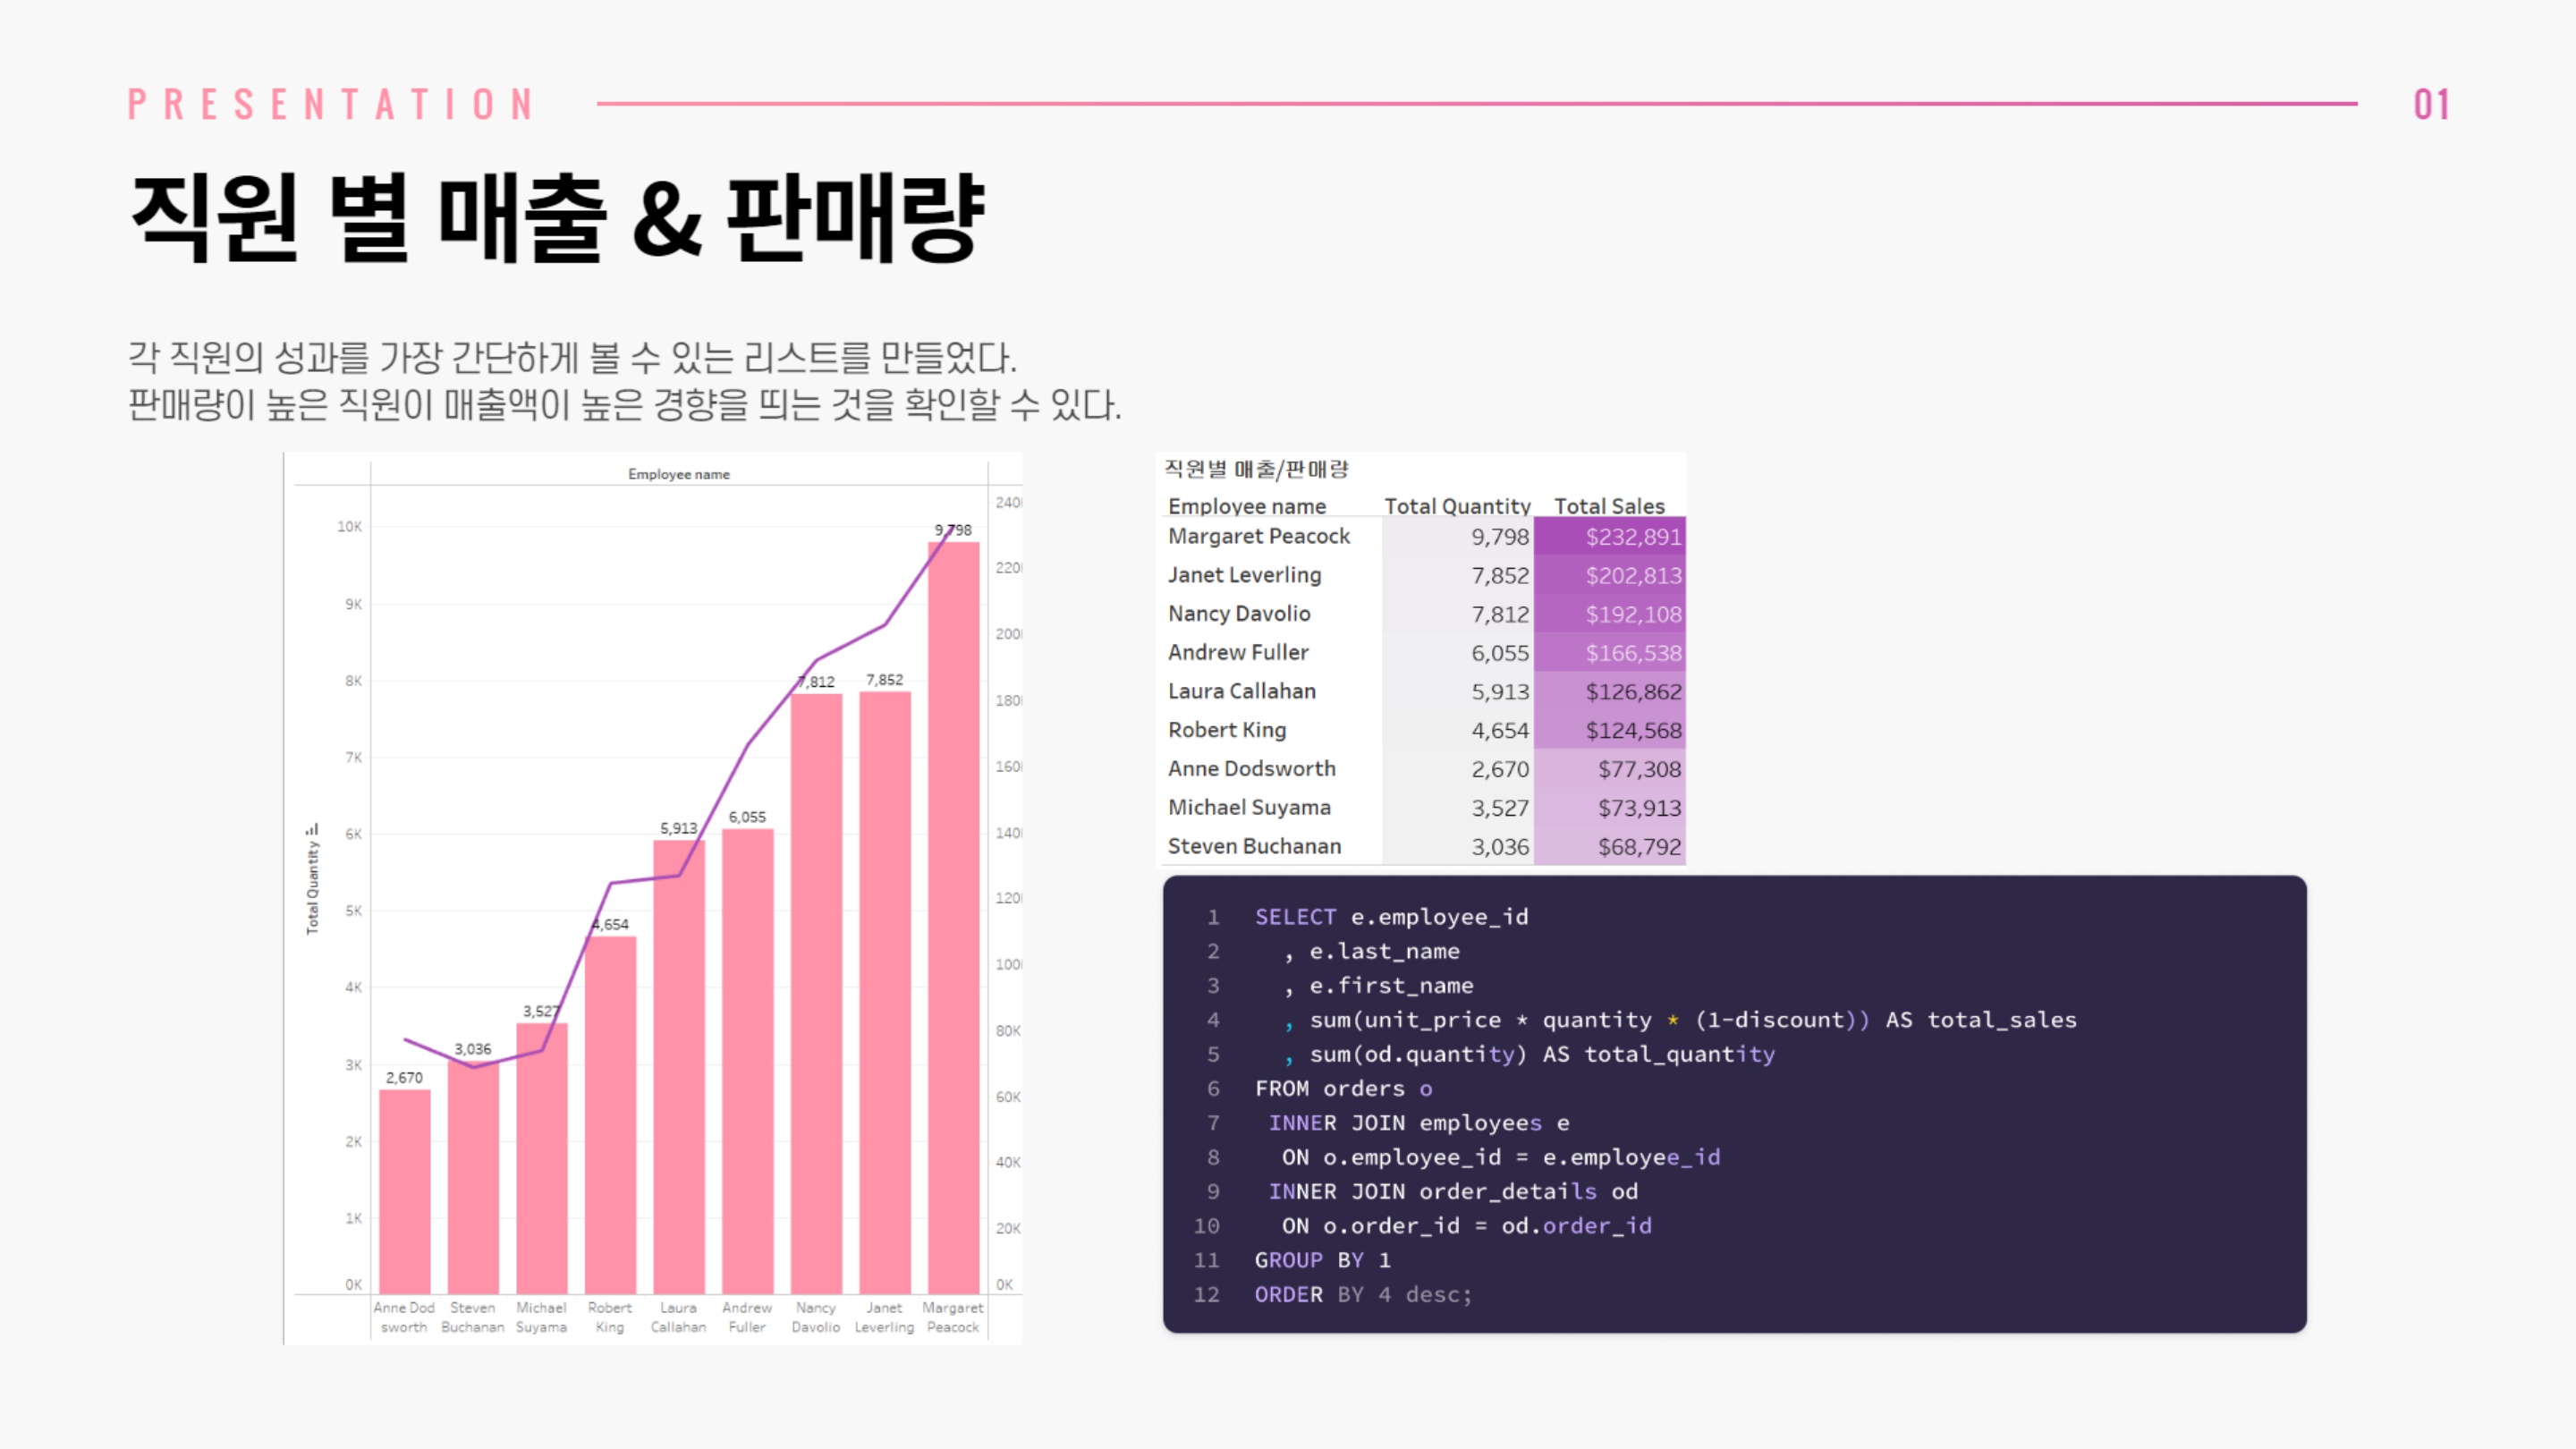Click the GROUP BY line in code block
This screenshot has height=1449, width=2576.
point(1322,1260)
